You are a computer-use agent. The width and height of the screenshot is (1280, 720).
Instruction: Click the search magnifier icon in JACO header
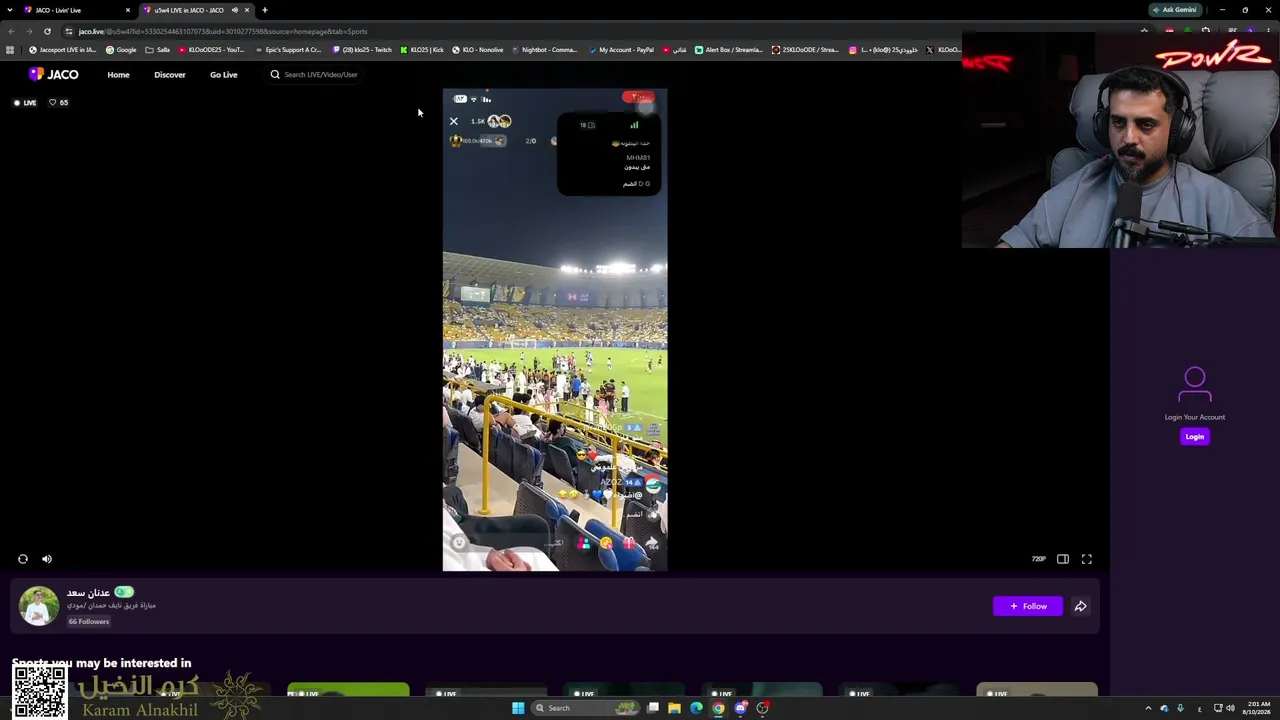point(275,74)
